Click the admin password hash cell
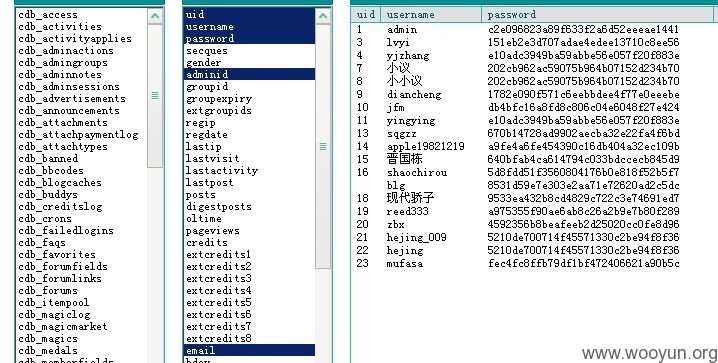This screenshot has height=363, width=718. (583, 30)
